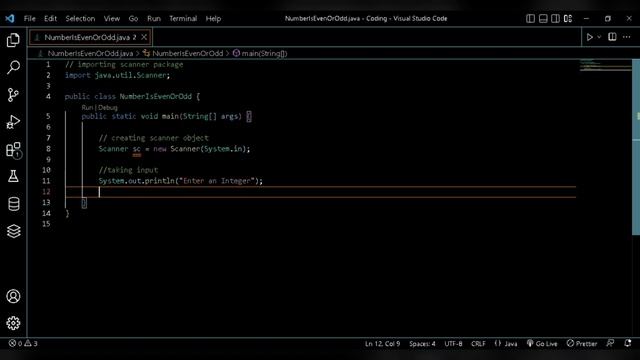Change encoding via UTF-8 status item
This screenshot has width=640, height=360.
(x=453, y=344)
